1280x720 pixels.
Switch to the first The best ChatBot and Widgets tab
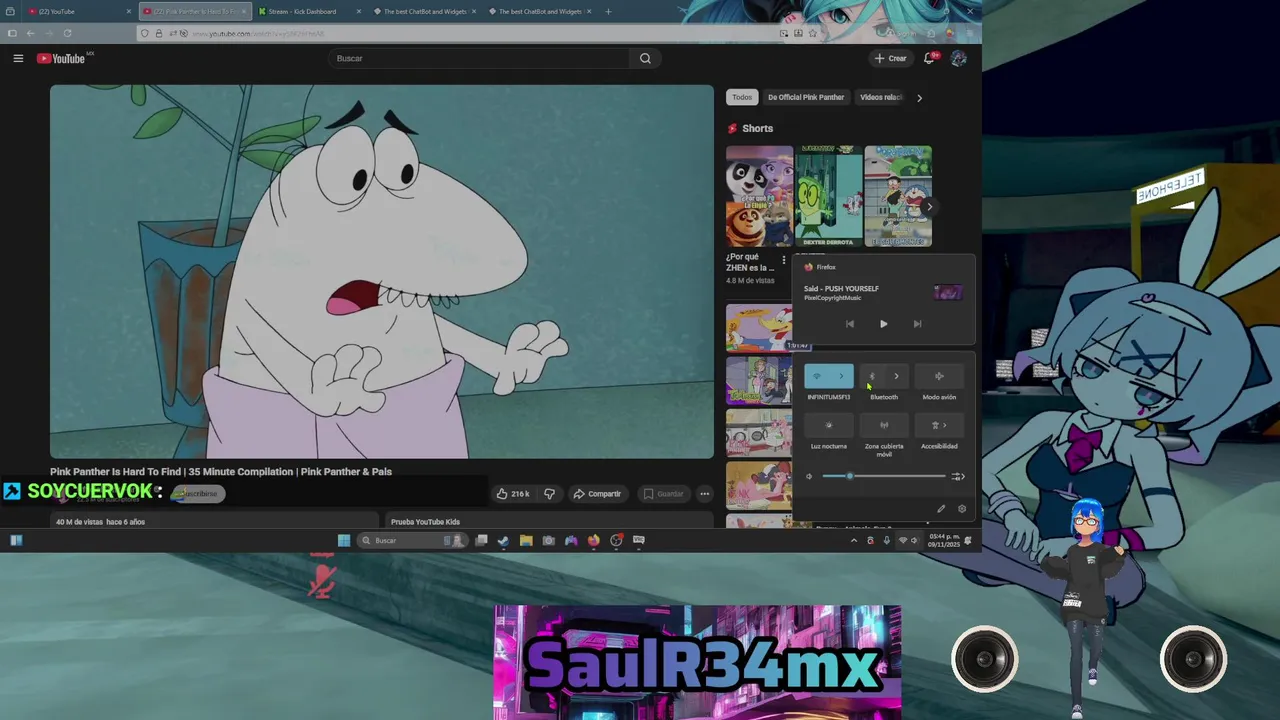coord(425,11)
